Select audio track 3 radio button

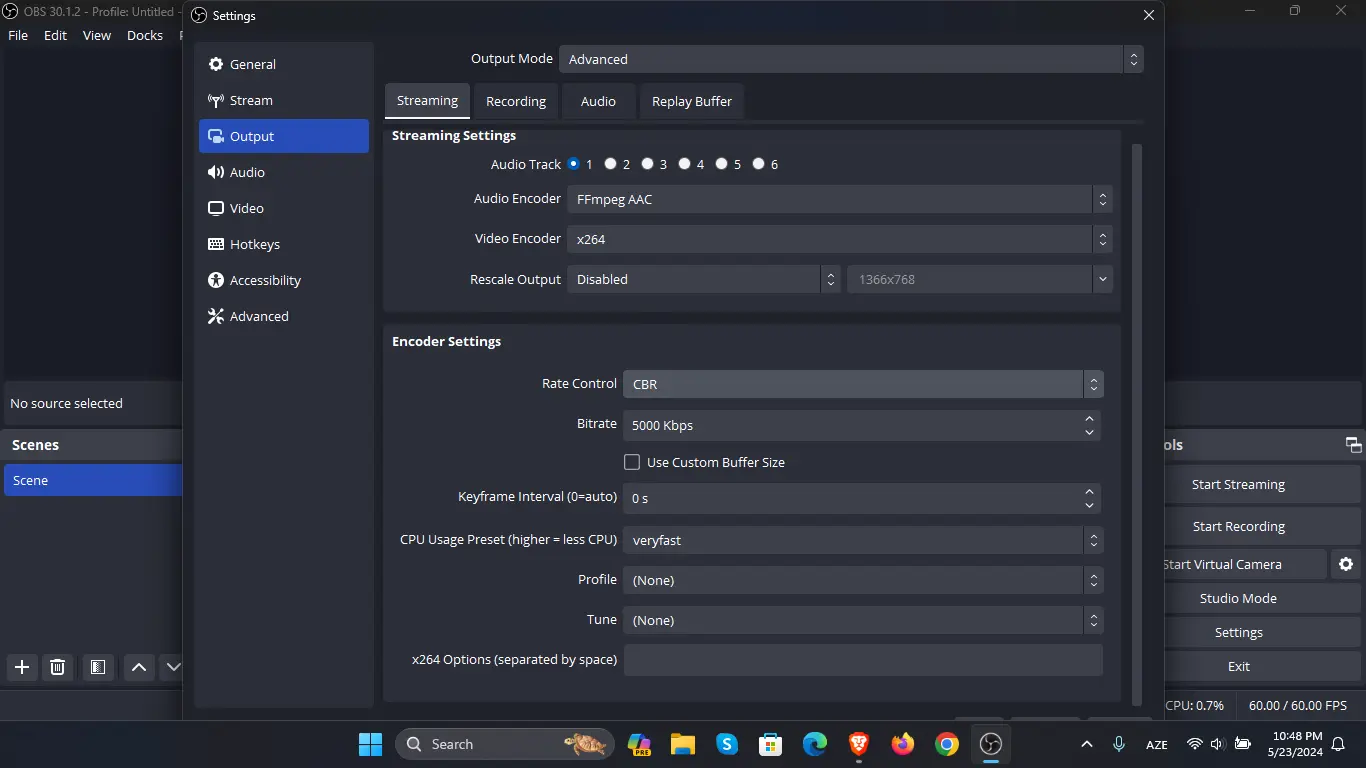(647, 164)
